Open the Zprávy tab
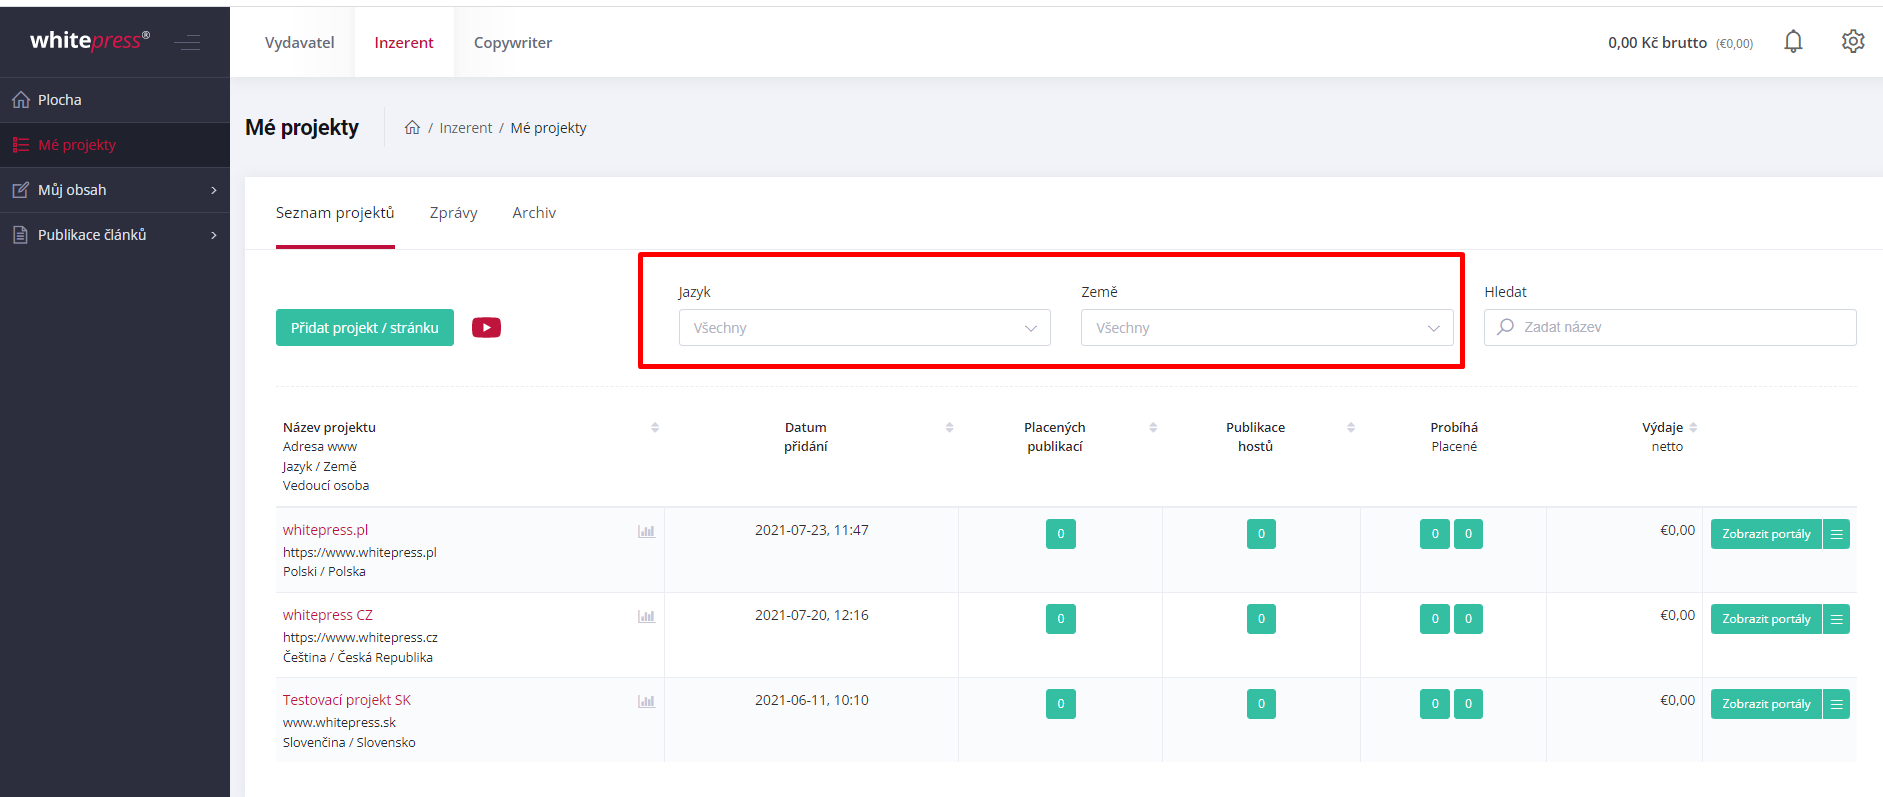The height and width of the screenshot is (797, 1883). (x=453, y=213)
